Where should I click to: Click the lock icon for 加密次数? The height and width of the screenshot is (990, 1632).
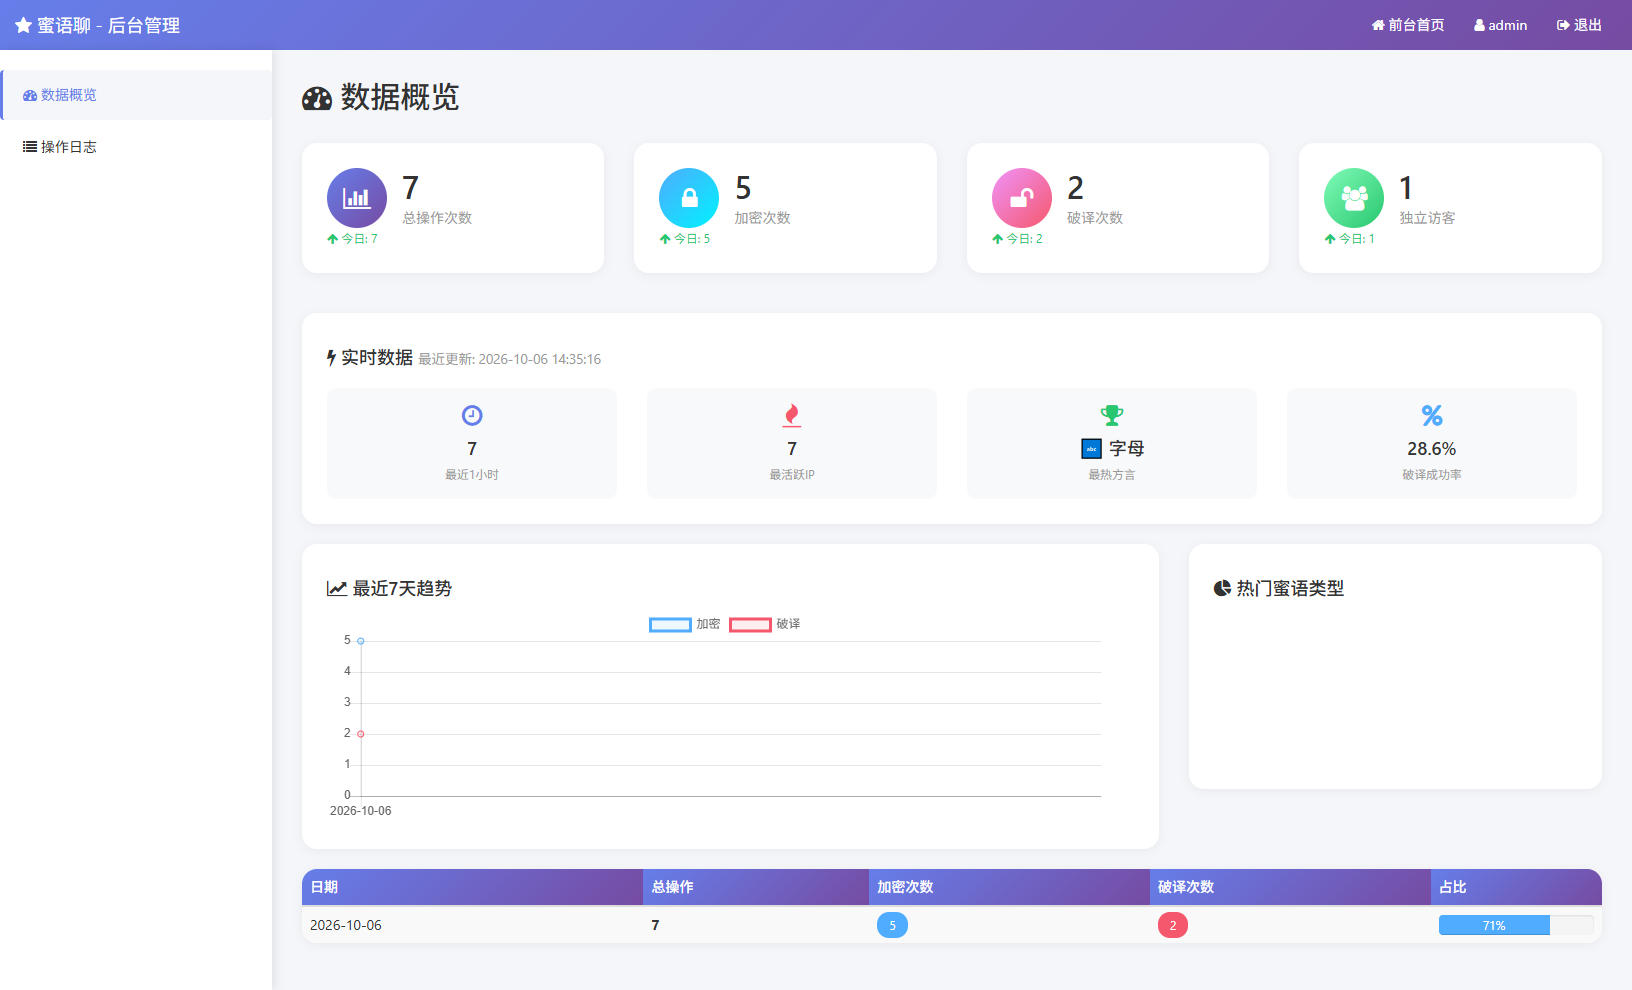pos(689,198)
